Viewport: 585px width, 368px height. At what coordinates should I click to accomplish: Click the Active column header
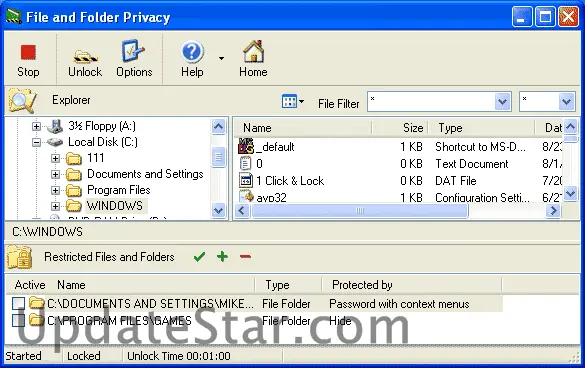click(x=30, y=285)
